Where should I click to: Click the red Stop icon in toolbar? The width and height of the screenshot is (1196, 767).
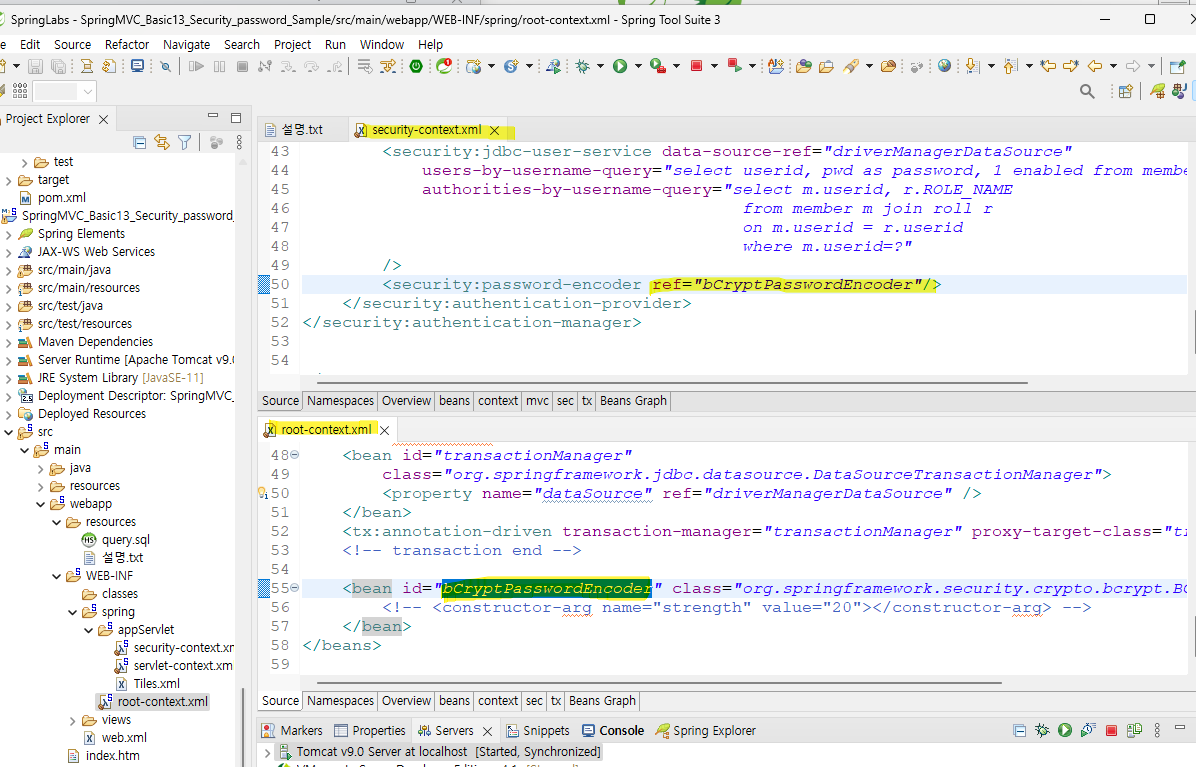[x=696, y=66]
